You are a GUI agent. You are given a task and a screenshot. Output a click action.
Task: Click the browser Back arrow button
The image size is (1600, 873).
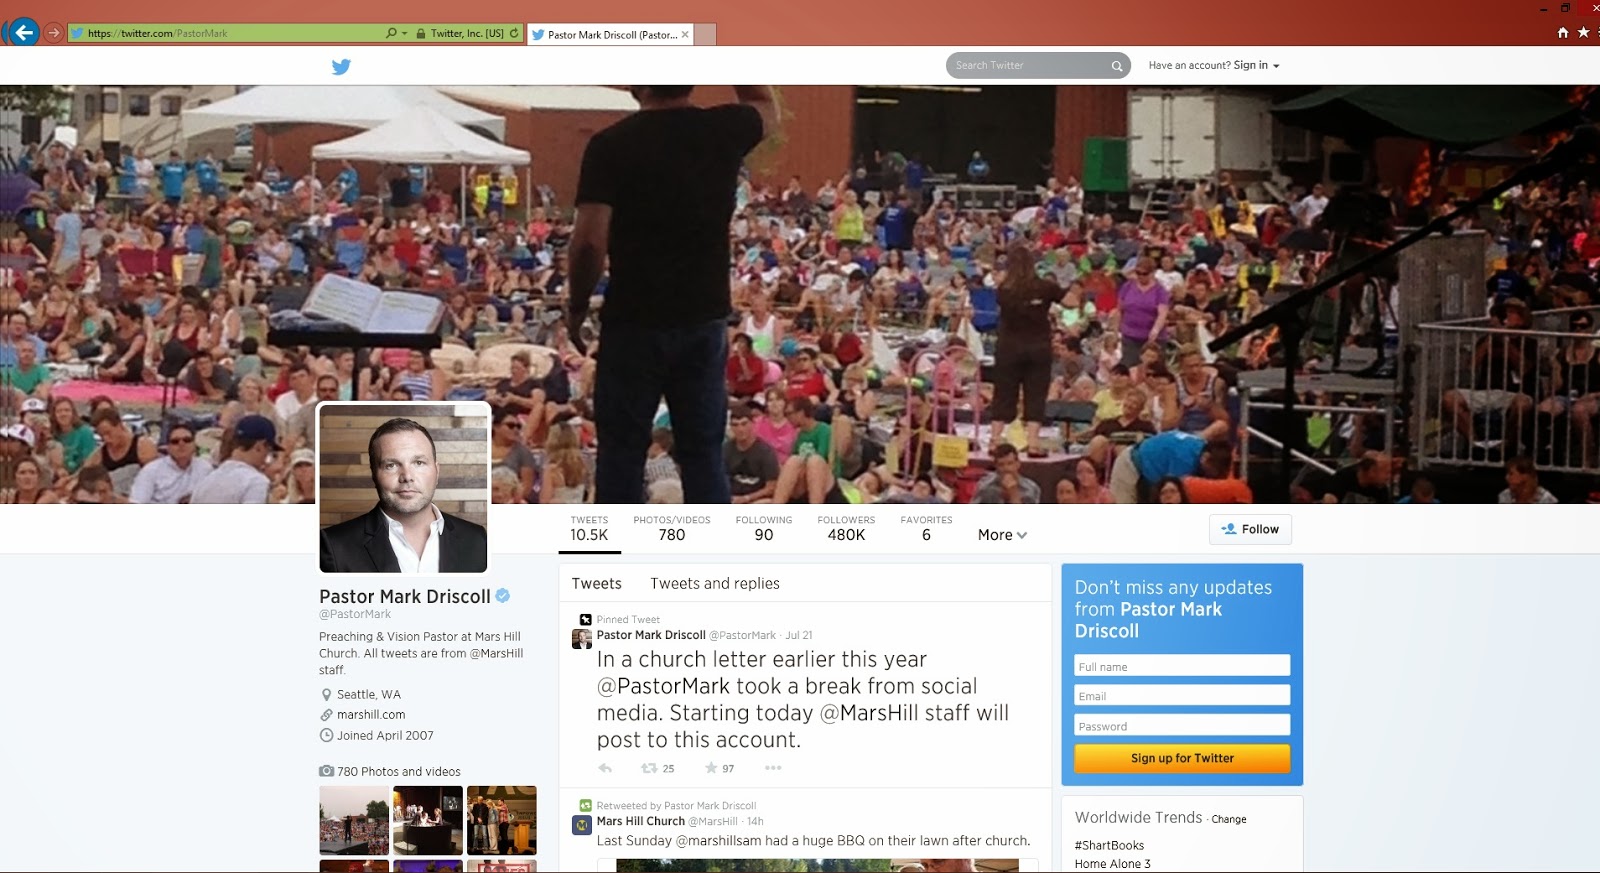pos(24,33)
